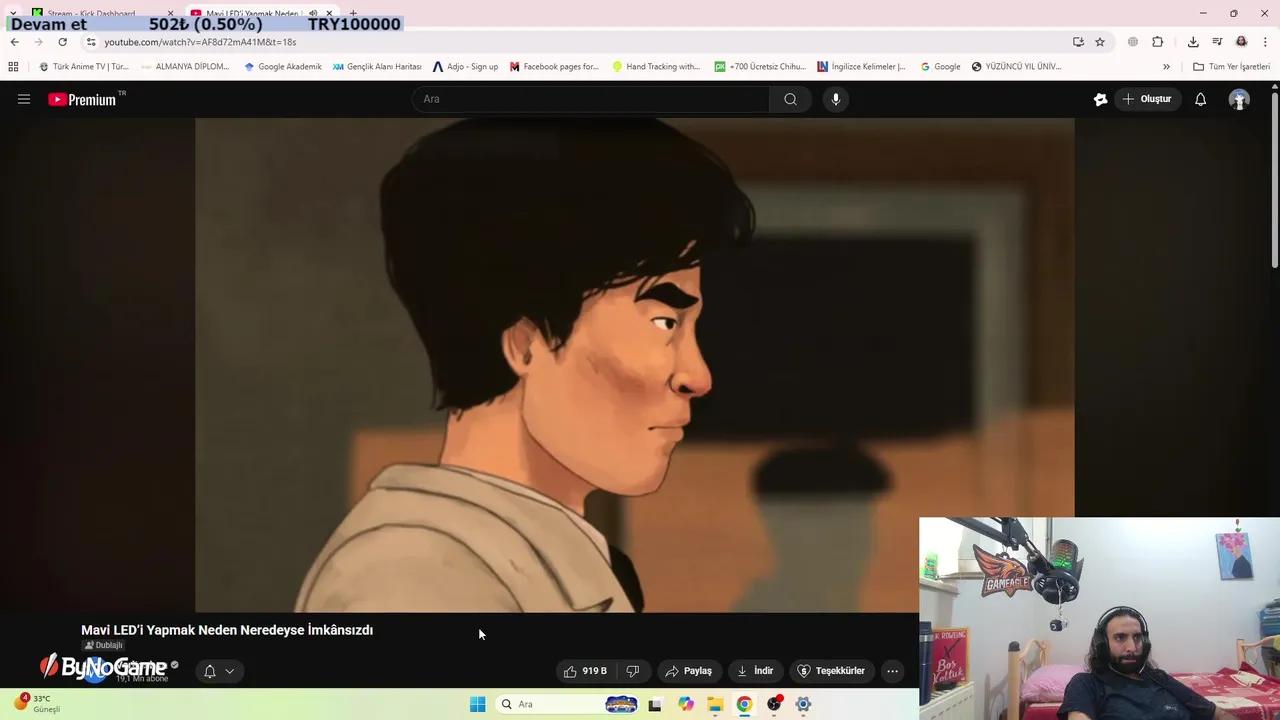Click the magnifier search button in YouTube
This screenshot has height=720, width=1280.
790,99
